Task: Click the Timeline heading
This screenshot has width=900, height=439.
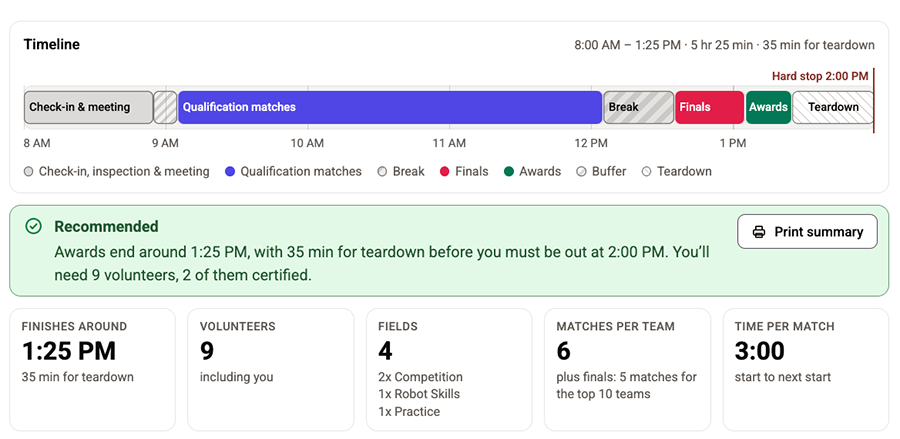Action: pyautogui.click(x=52, y=45)
